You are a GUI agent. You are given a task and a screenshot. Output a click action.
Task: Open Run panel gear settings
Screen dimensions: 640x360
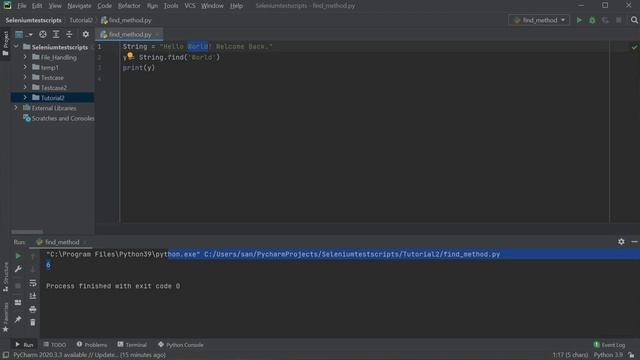(621, 242)
